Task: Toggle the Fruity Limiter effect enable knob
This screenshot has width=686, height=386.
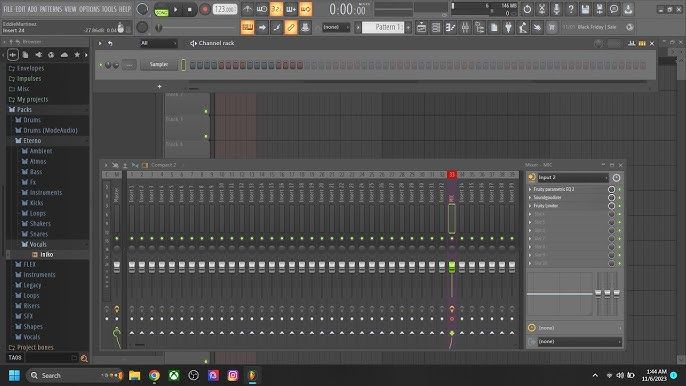Action: (612, 206)
